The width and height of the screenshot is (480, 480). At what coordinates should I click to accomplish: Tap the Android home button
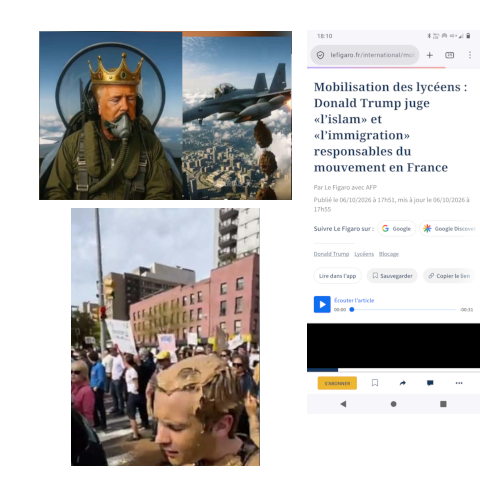[393, 404]
